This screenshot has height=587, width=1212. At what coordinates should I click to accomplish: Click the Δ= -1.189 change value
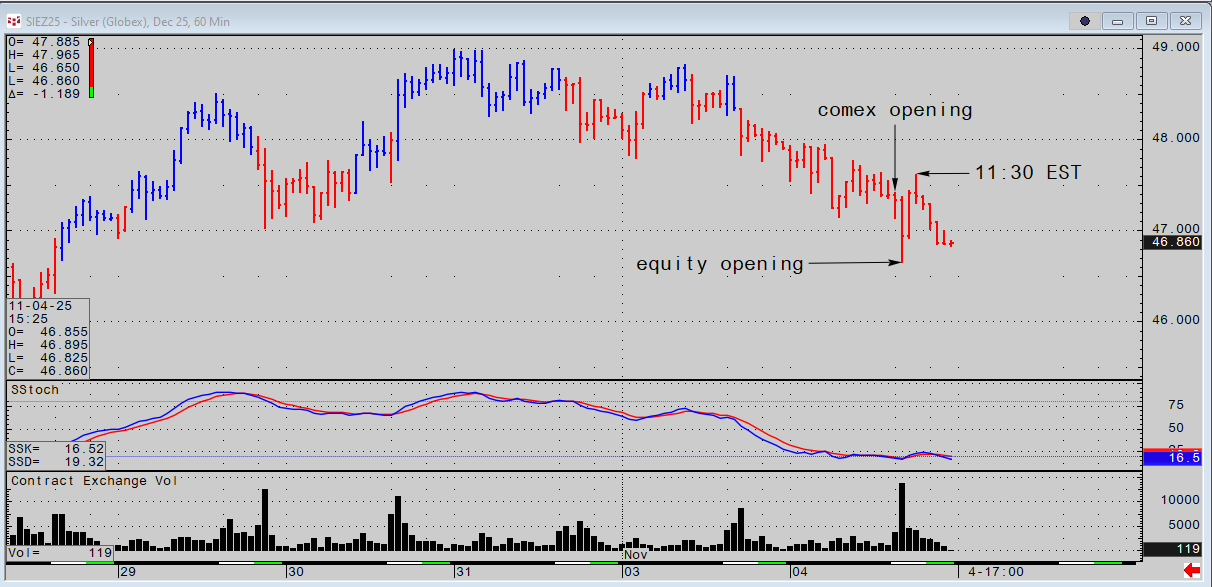click(44, 93)
